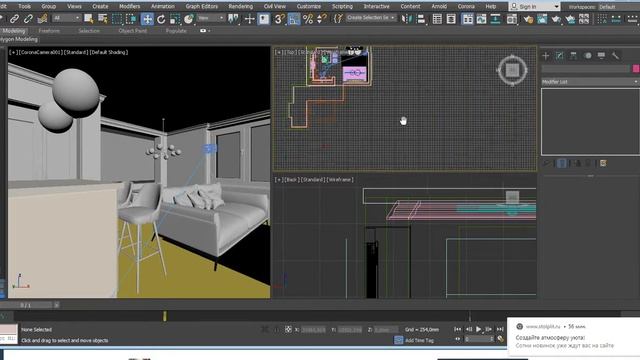
Task: Click the Add Time Tag label
Action: [419, 340]
